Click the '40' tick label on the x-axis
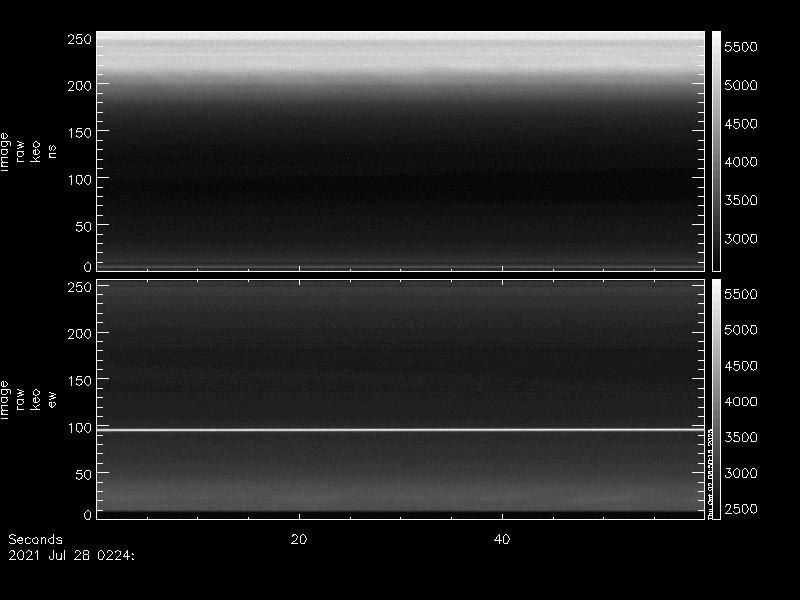This screenshot has width=800, height=600. [x=503, y=539]
